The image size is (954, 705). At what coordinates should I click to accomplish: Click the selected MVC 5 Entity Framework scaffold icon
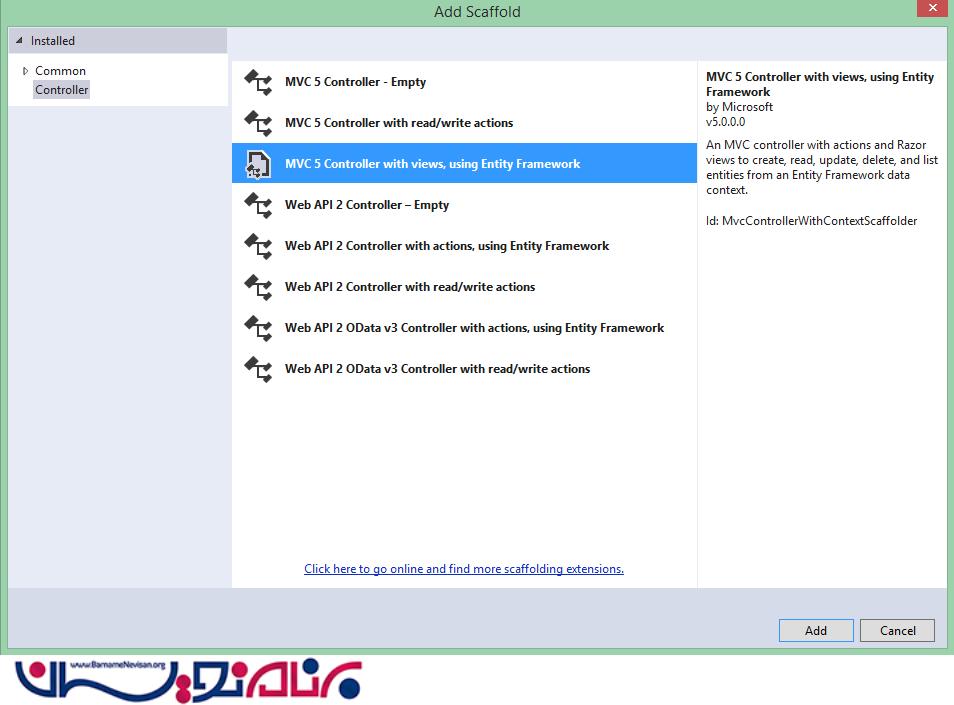click(x=258, y=164)
